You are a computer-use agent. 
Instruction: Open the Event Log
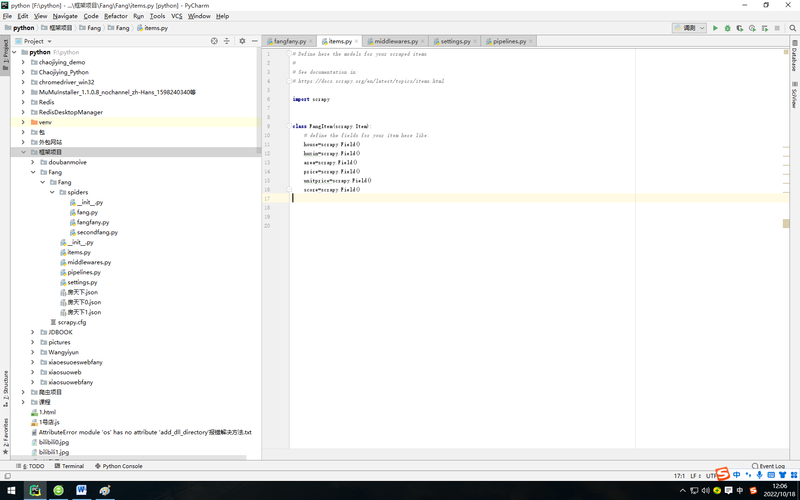768,466
